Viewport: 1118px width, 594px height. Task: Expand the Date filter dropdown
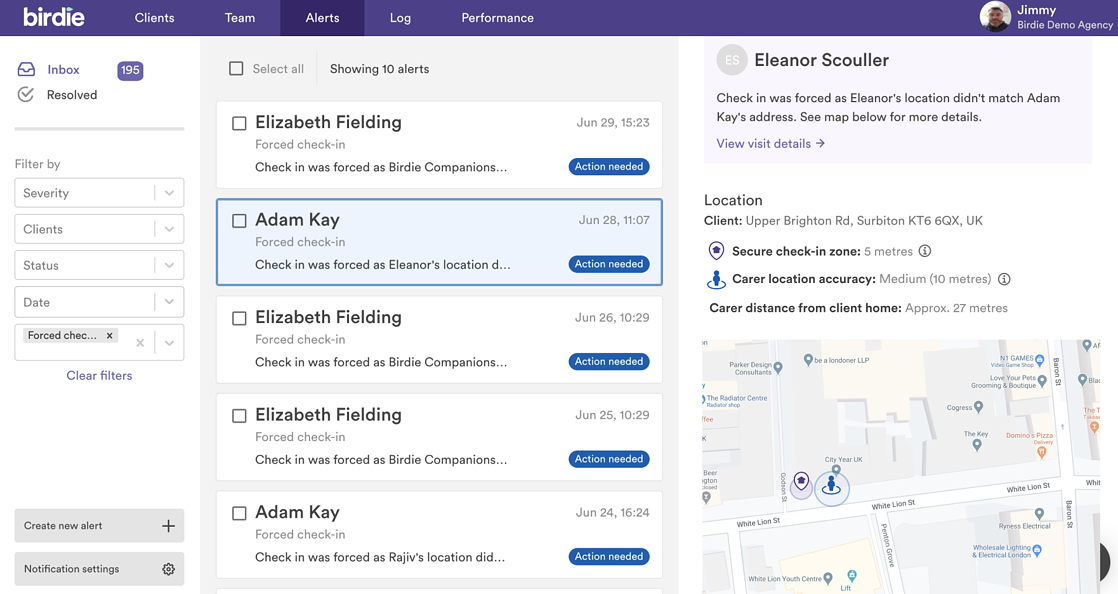169,302
